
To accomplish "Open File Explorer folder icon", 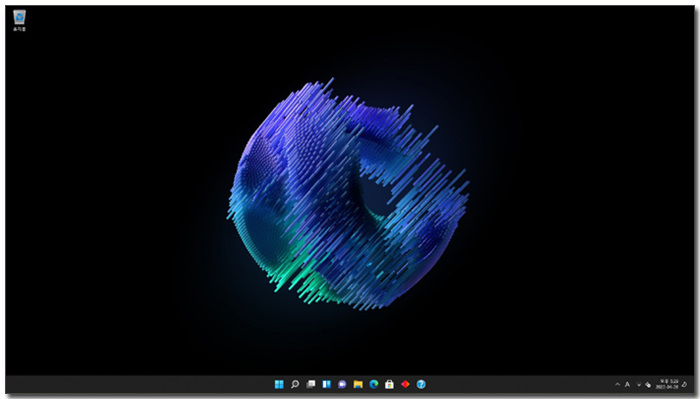I will [x=358, y=384].
